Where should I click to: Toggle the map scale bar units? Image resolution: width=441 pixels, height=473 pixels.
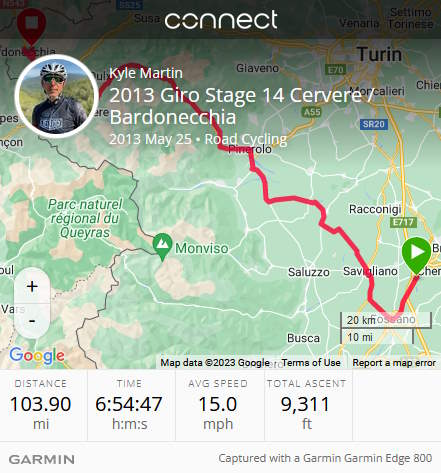point(386,328)
